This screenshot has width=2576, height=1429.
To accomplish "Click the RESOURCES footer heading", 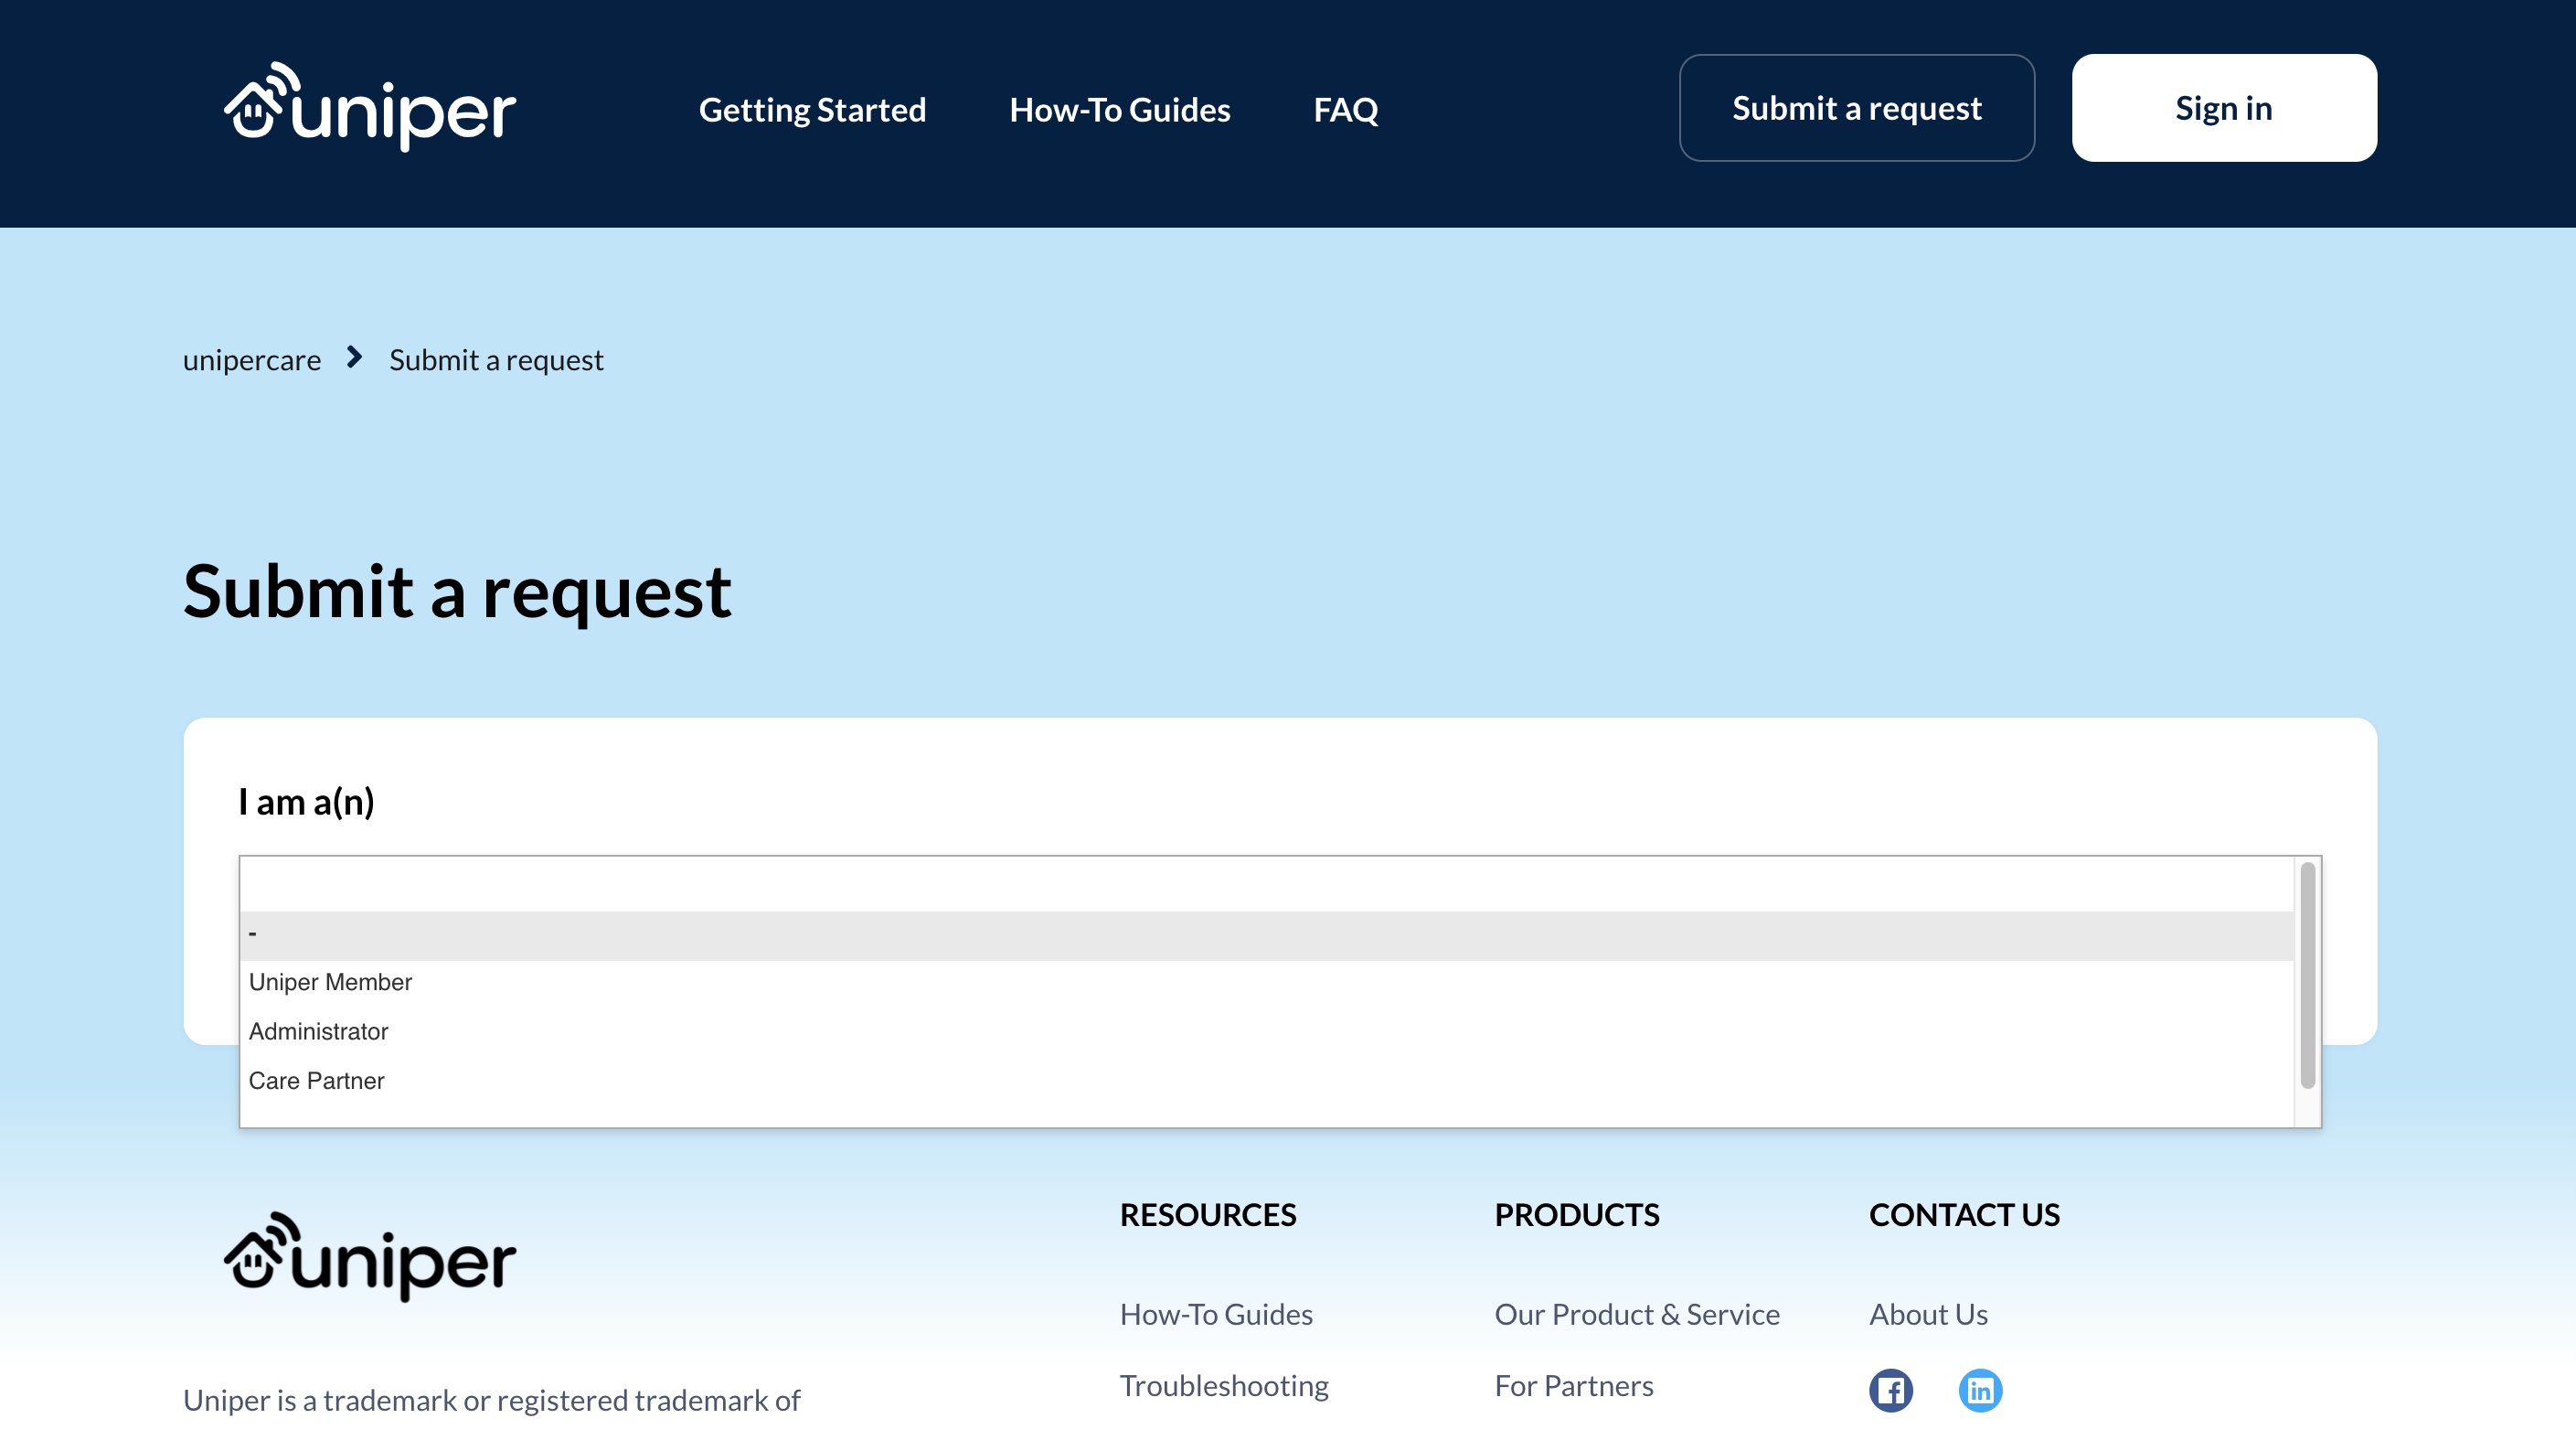I will pos(1208,1214).
